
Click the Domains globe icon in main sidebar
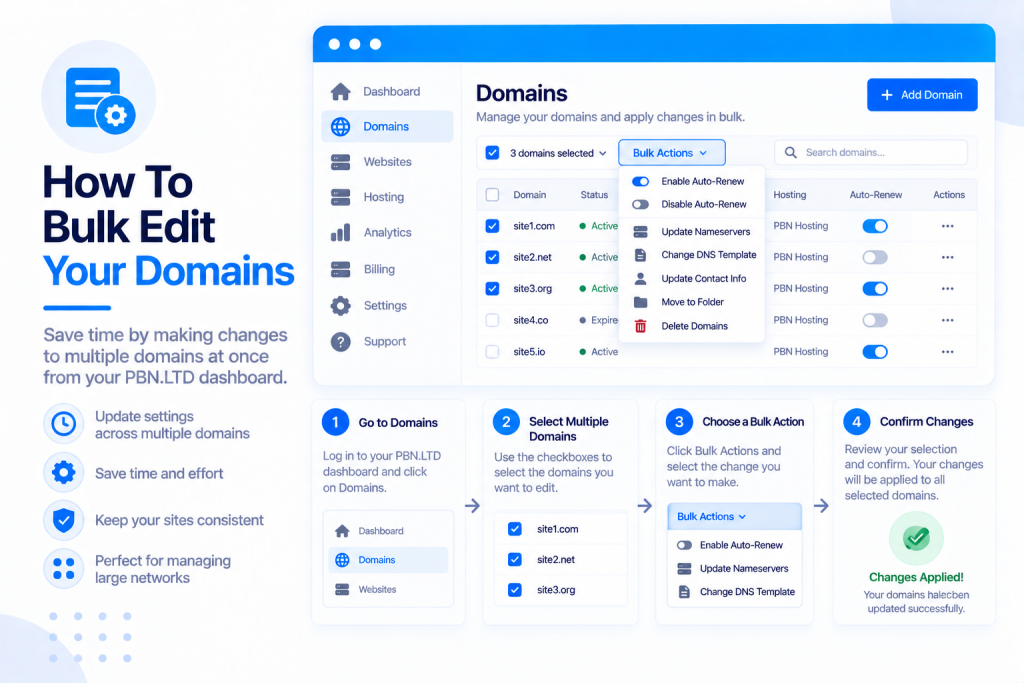[340, 127]
